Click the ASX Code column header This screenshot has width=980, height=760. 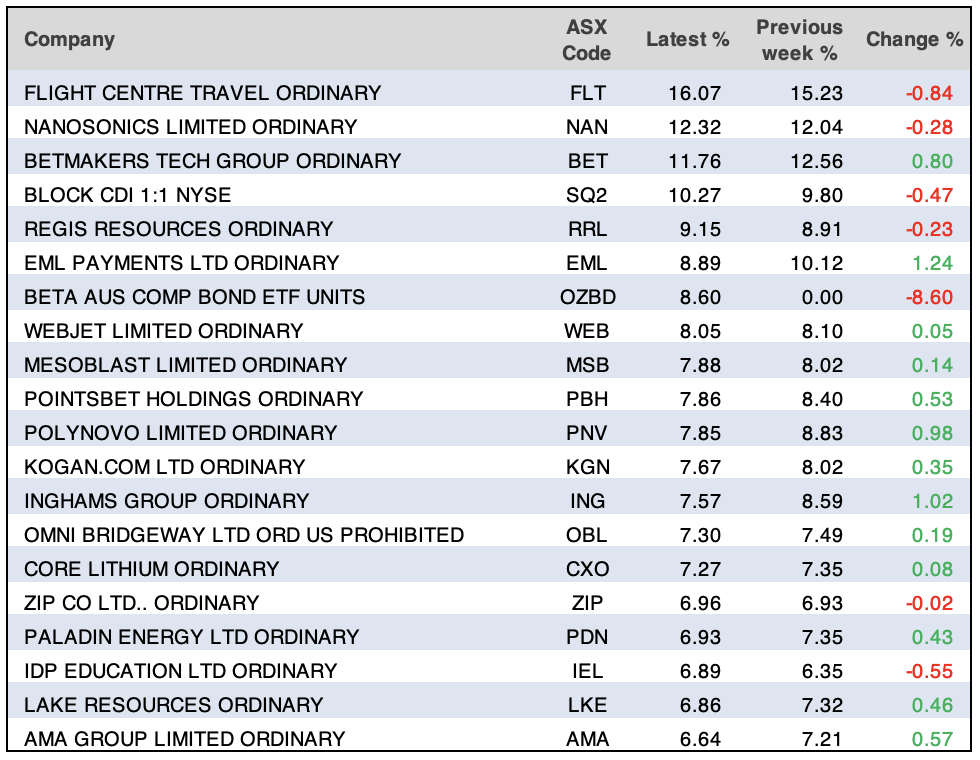click(586, 40)
